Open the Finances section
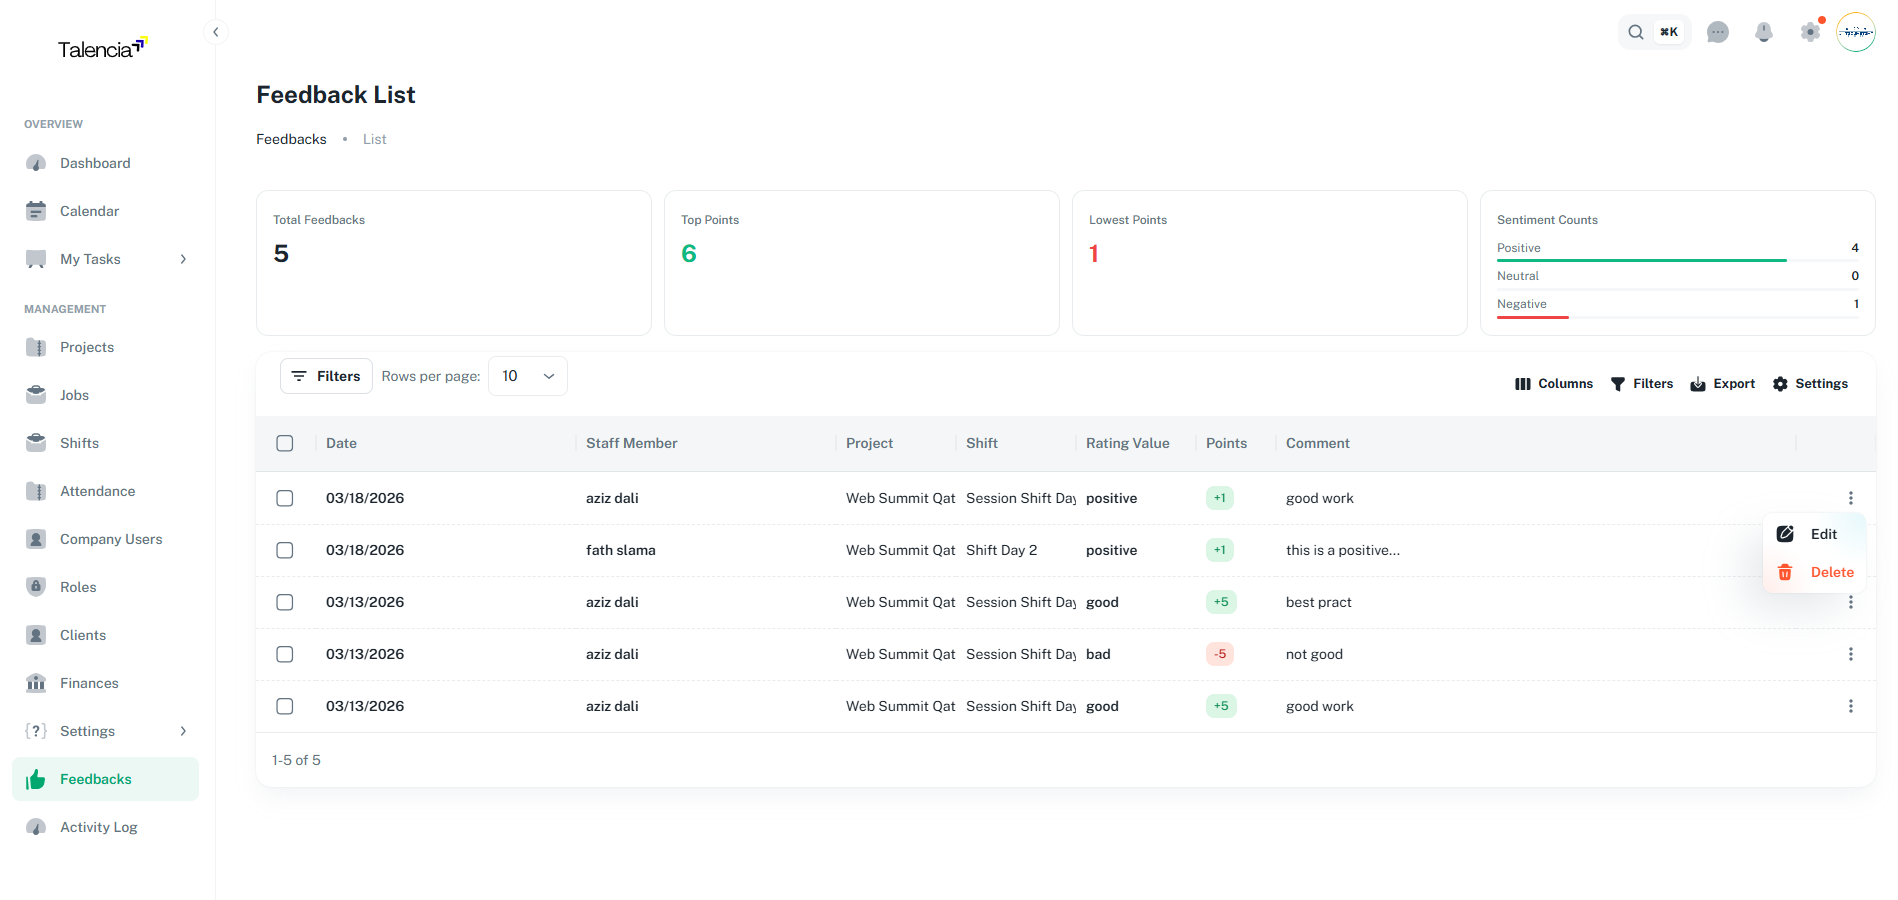 click(88, 682)
